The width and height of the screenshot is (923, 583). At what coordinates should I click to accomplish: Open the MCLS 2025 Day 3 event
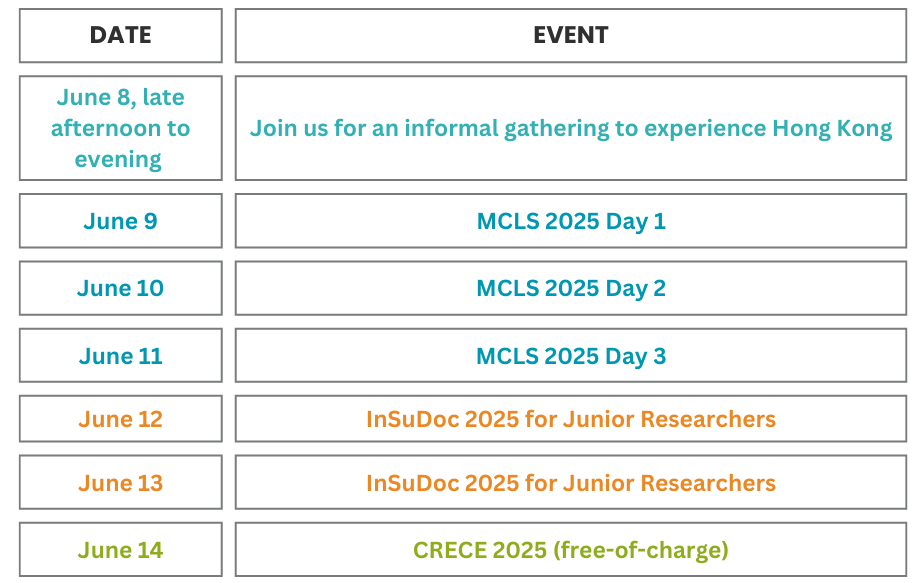coord(570,356)
